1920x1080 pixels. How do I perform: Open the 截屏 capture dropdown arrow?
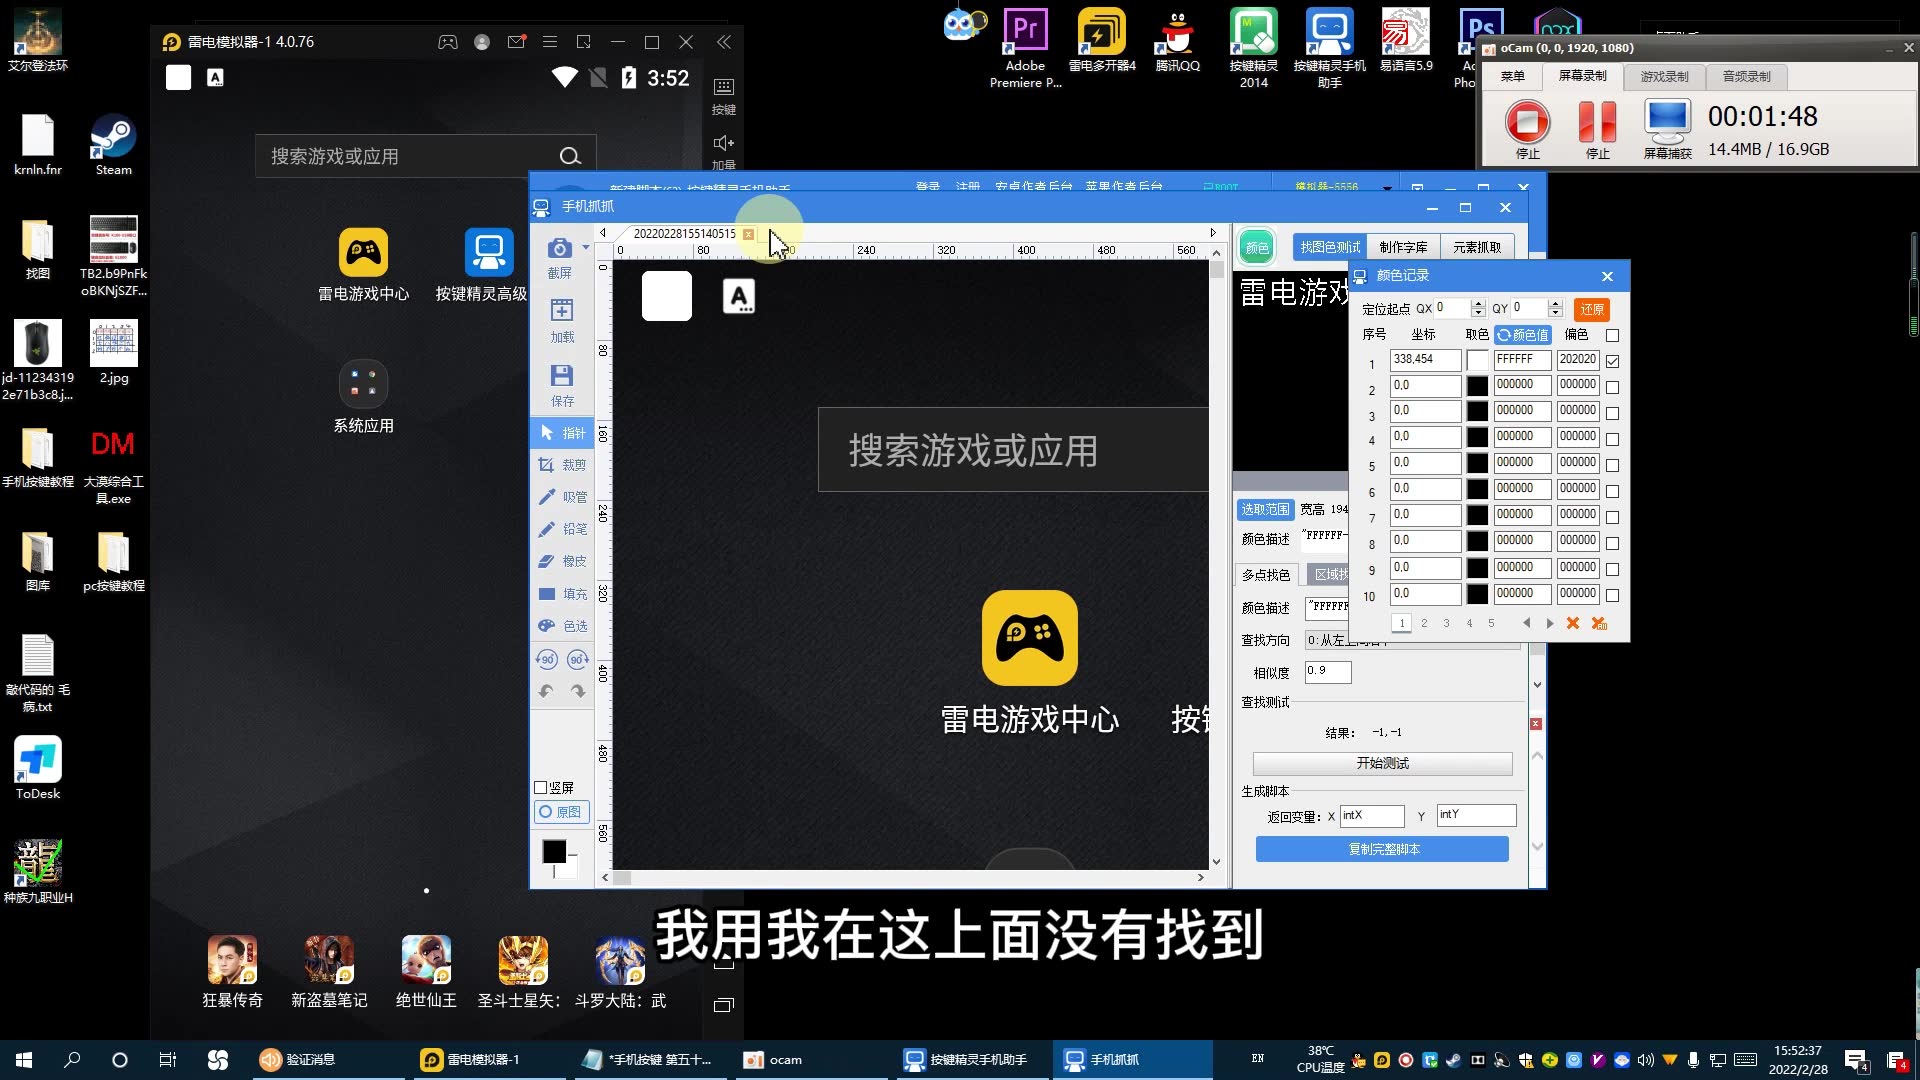pyautogui.click(x=585, y=247)
